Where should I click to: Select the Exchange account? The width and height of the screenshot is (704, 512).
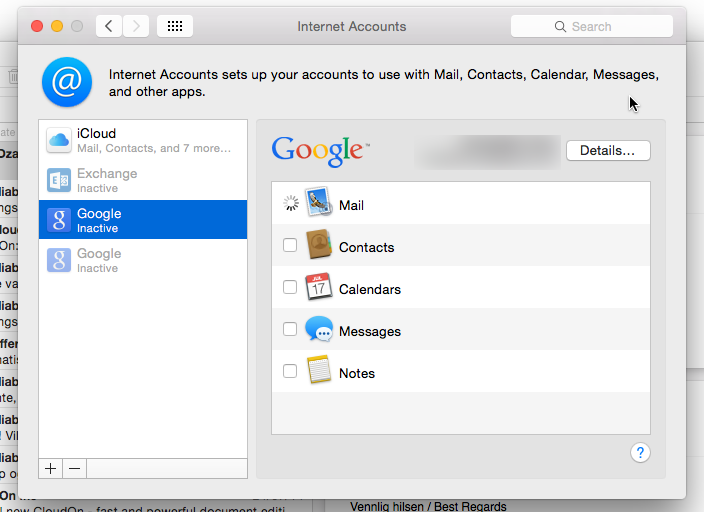point(143,180)
